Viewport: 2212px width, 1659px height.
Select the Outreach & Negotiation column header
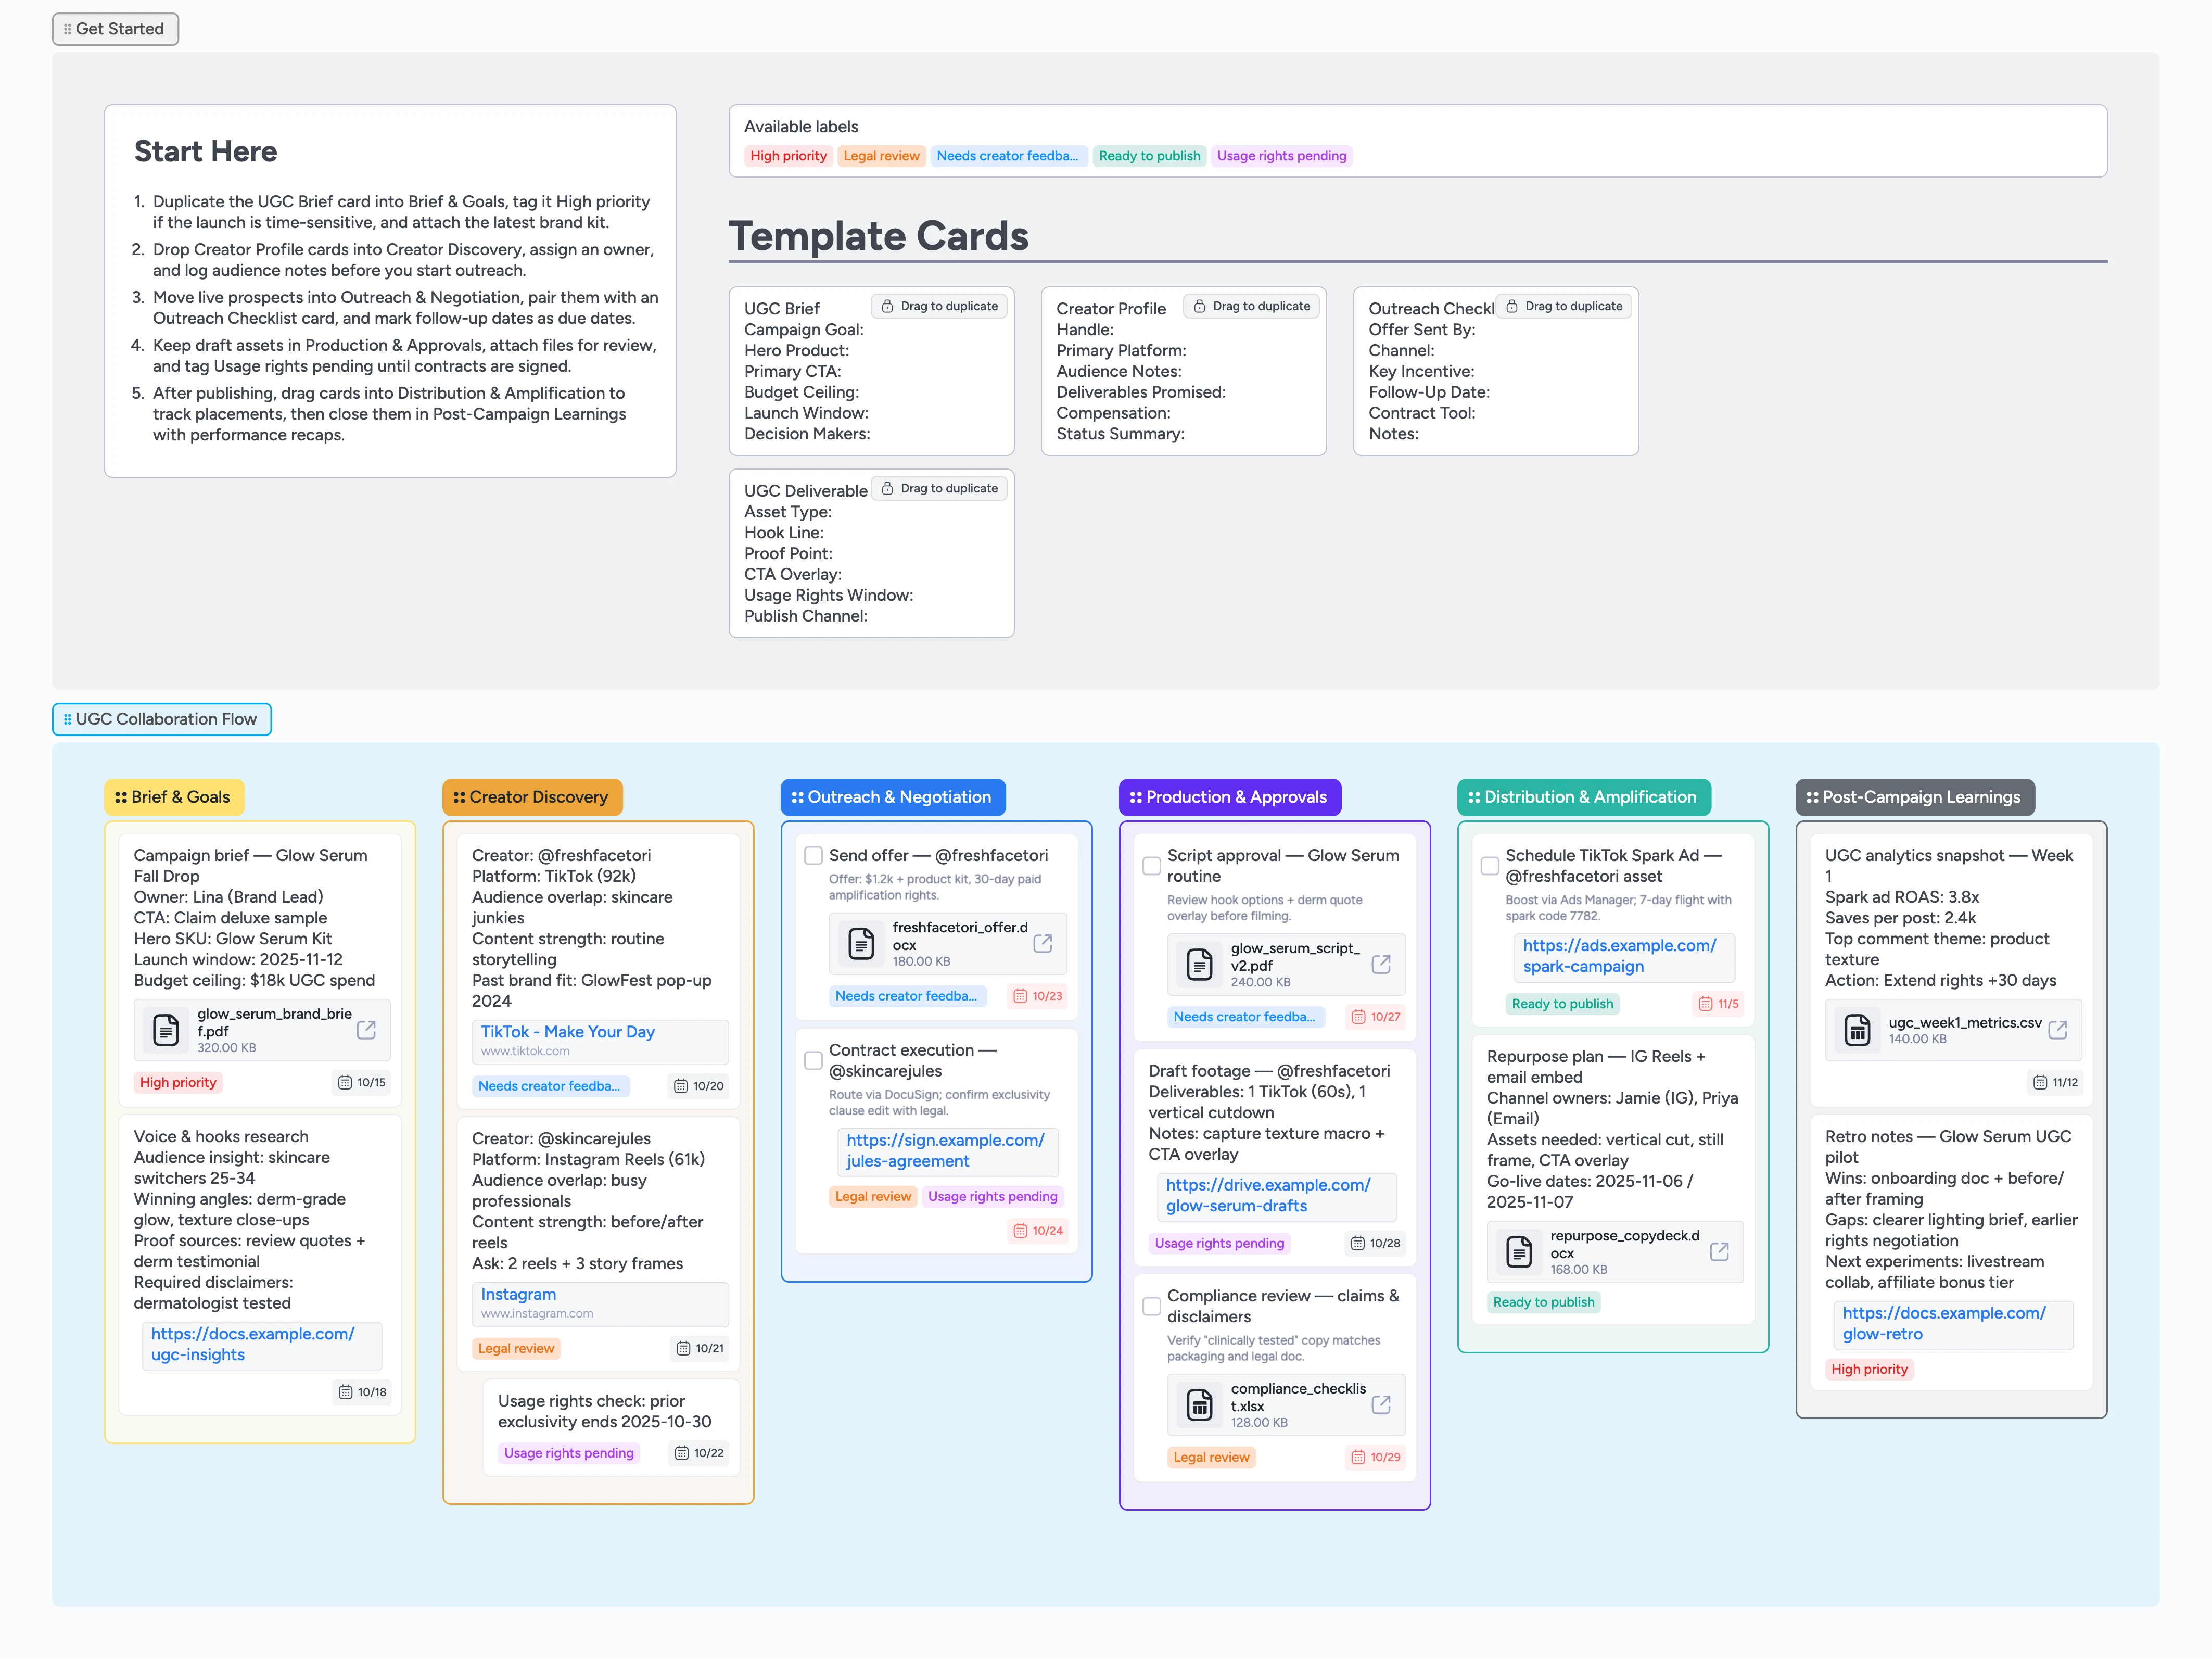pos(893,797)
